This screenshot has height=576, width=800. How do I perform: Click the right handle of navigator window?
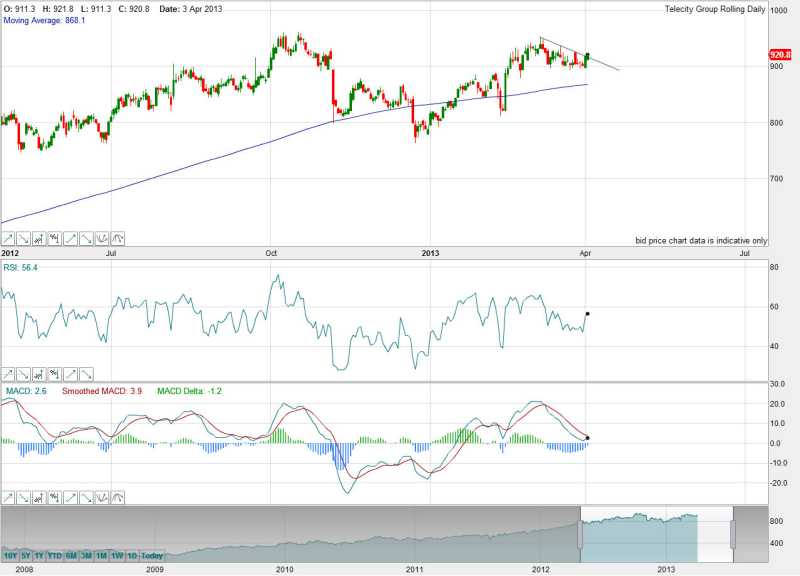pyautogui.click(x=733, y=535)
